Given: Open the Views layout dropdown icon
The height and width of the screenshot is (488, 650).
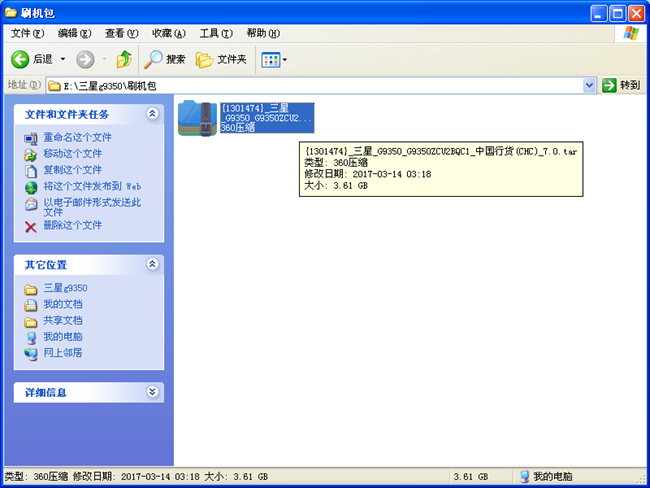Looking at the screenshot, I should click(273, 60).
